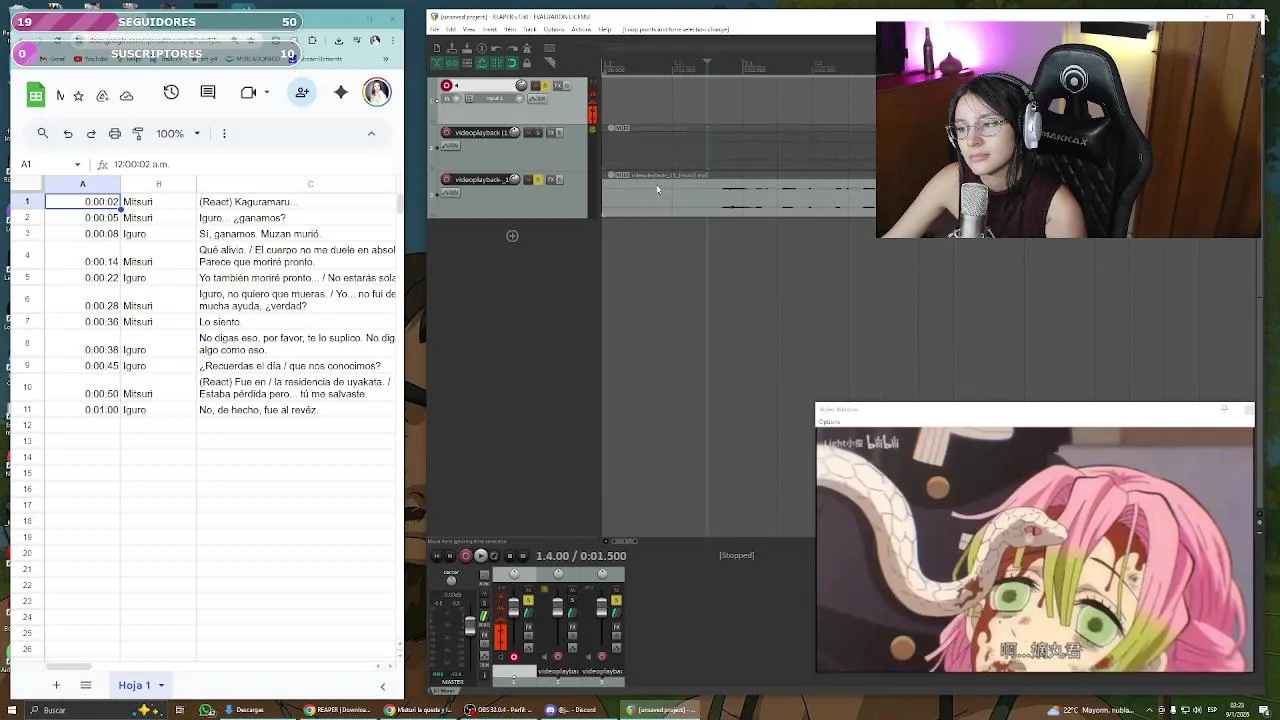Open Google account avatar in Sheets
This screenshot has height=720, width=1280.
coord(377,92)
